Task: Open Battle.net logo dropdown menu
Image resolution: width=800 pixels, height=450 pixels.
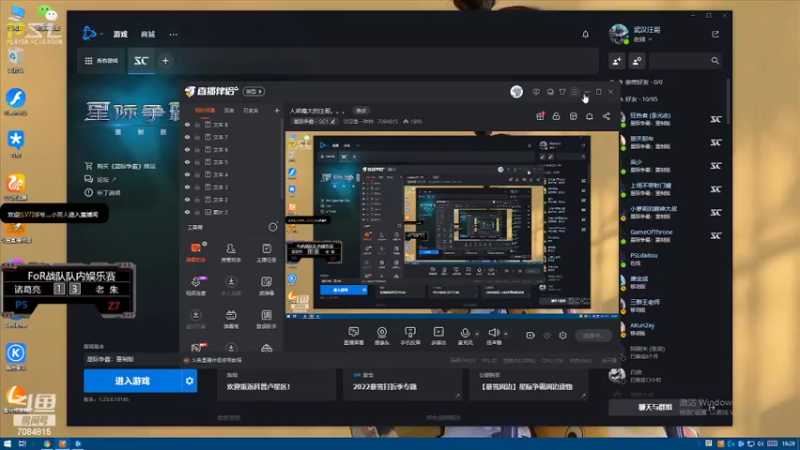Action: (92, 34)
